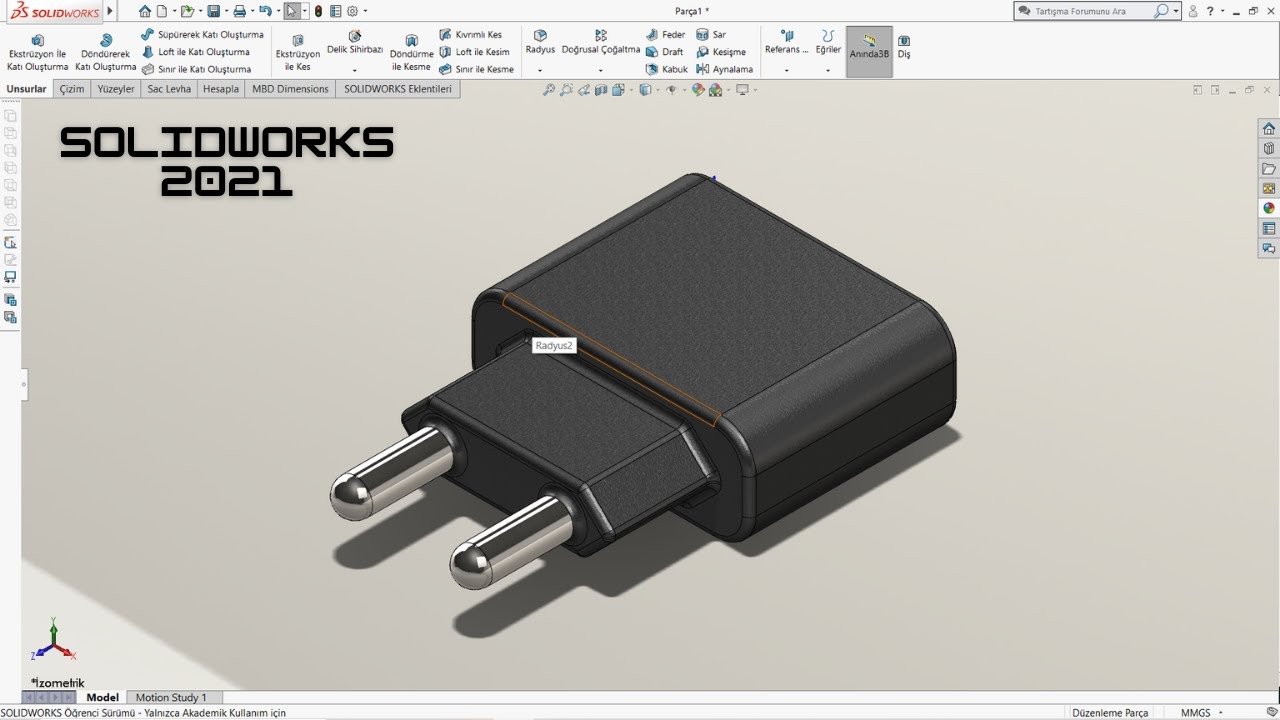1280x720 pixels.
Task: Open the Options gear icon
Action: click(x=351, y=11)
